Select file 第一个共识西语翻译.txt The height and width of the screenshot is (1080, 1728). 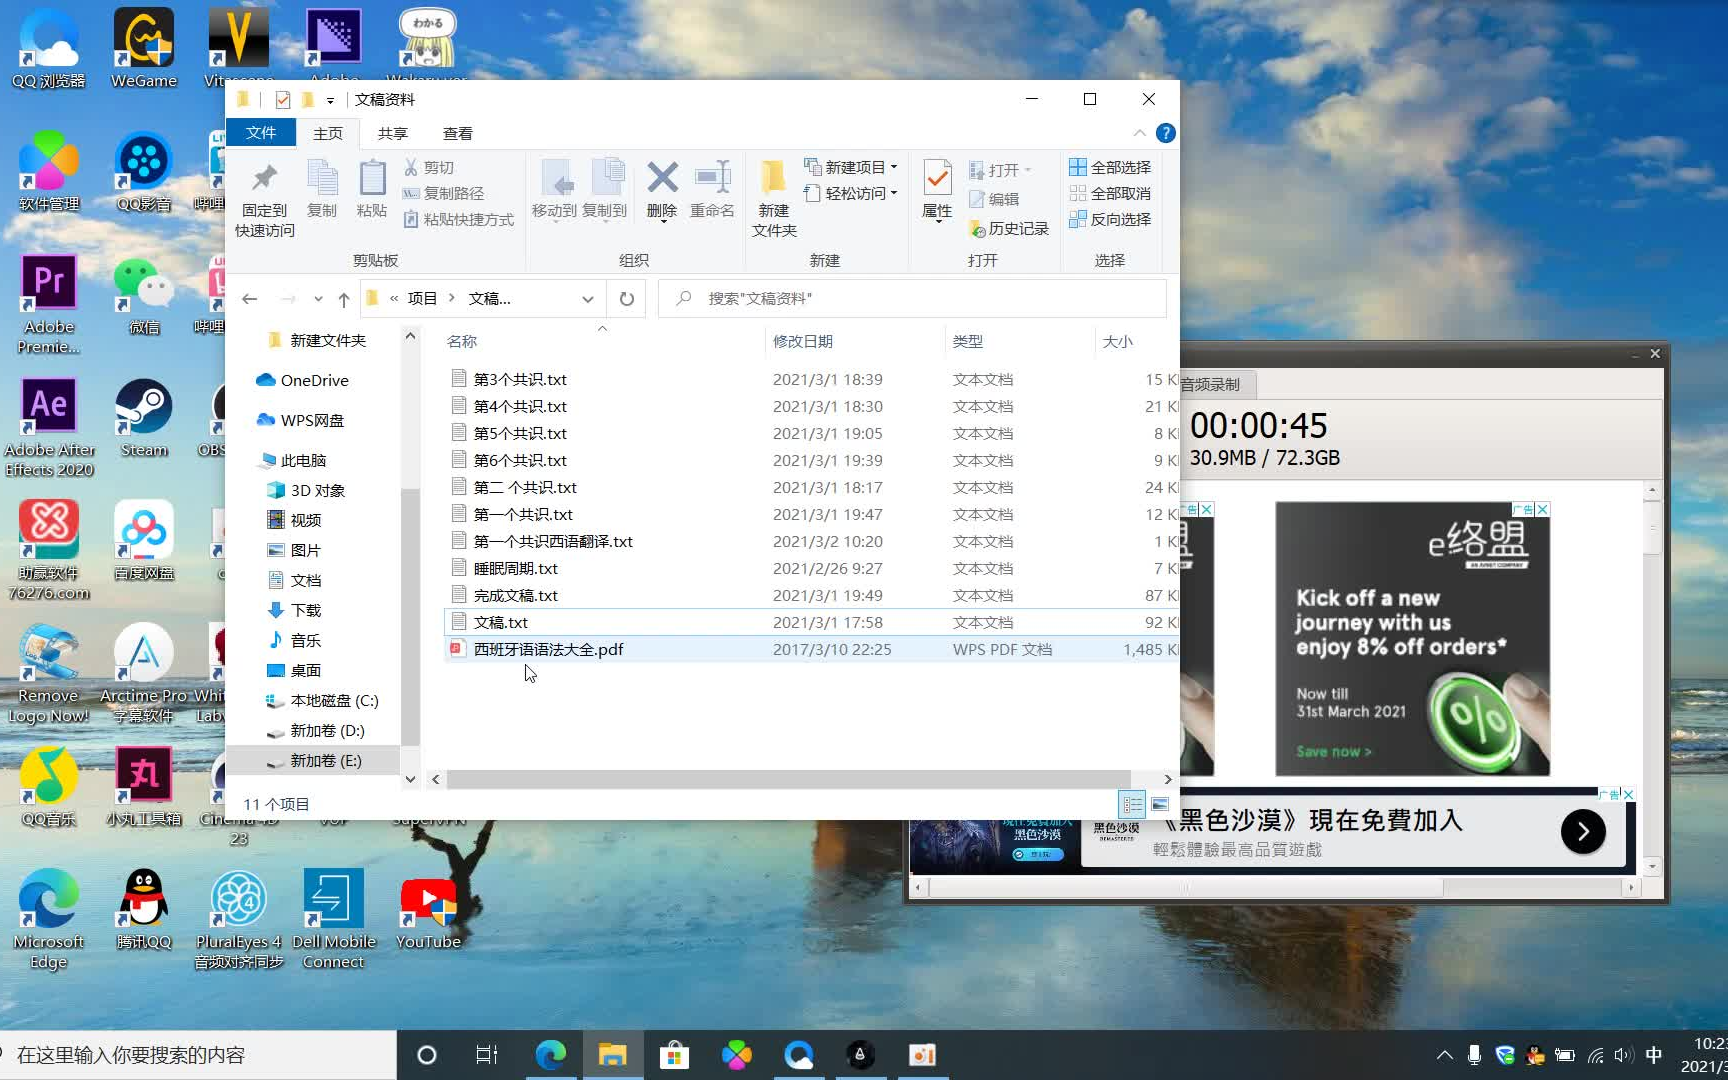click(553, 541)
